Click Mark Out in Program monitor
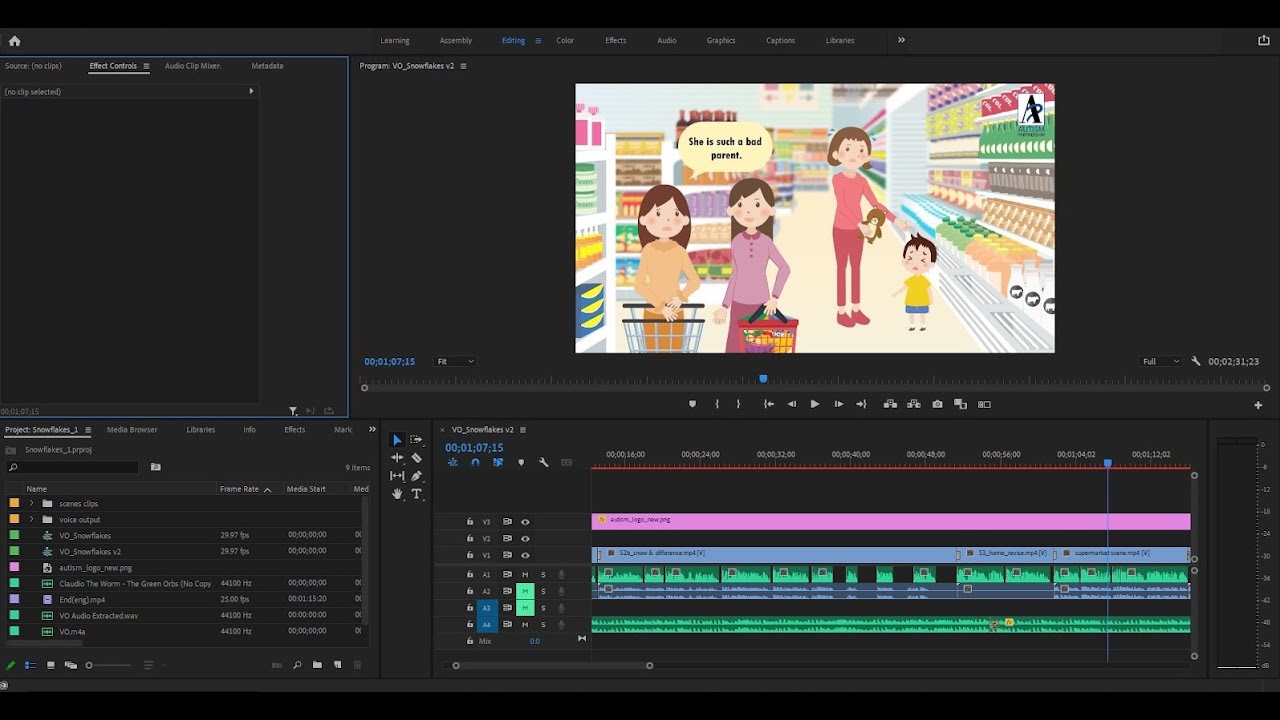The height and width of the screenshot is (720, 1280). pyautogui.click(x=738, y=404)
